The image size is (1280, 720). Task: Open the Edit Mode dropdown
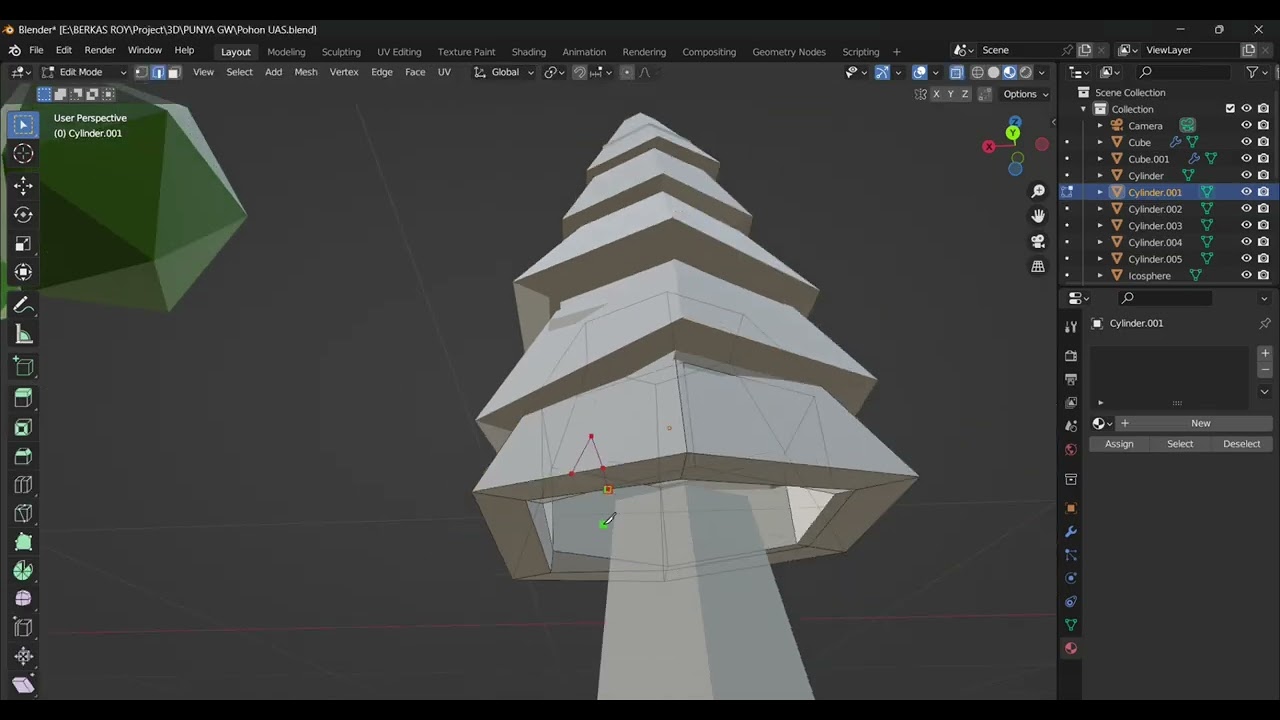tap(84, 72)
